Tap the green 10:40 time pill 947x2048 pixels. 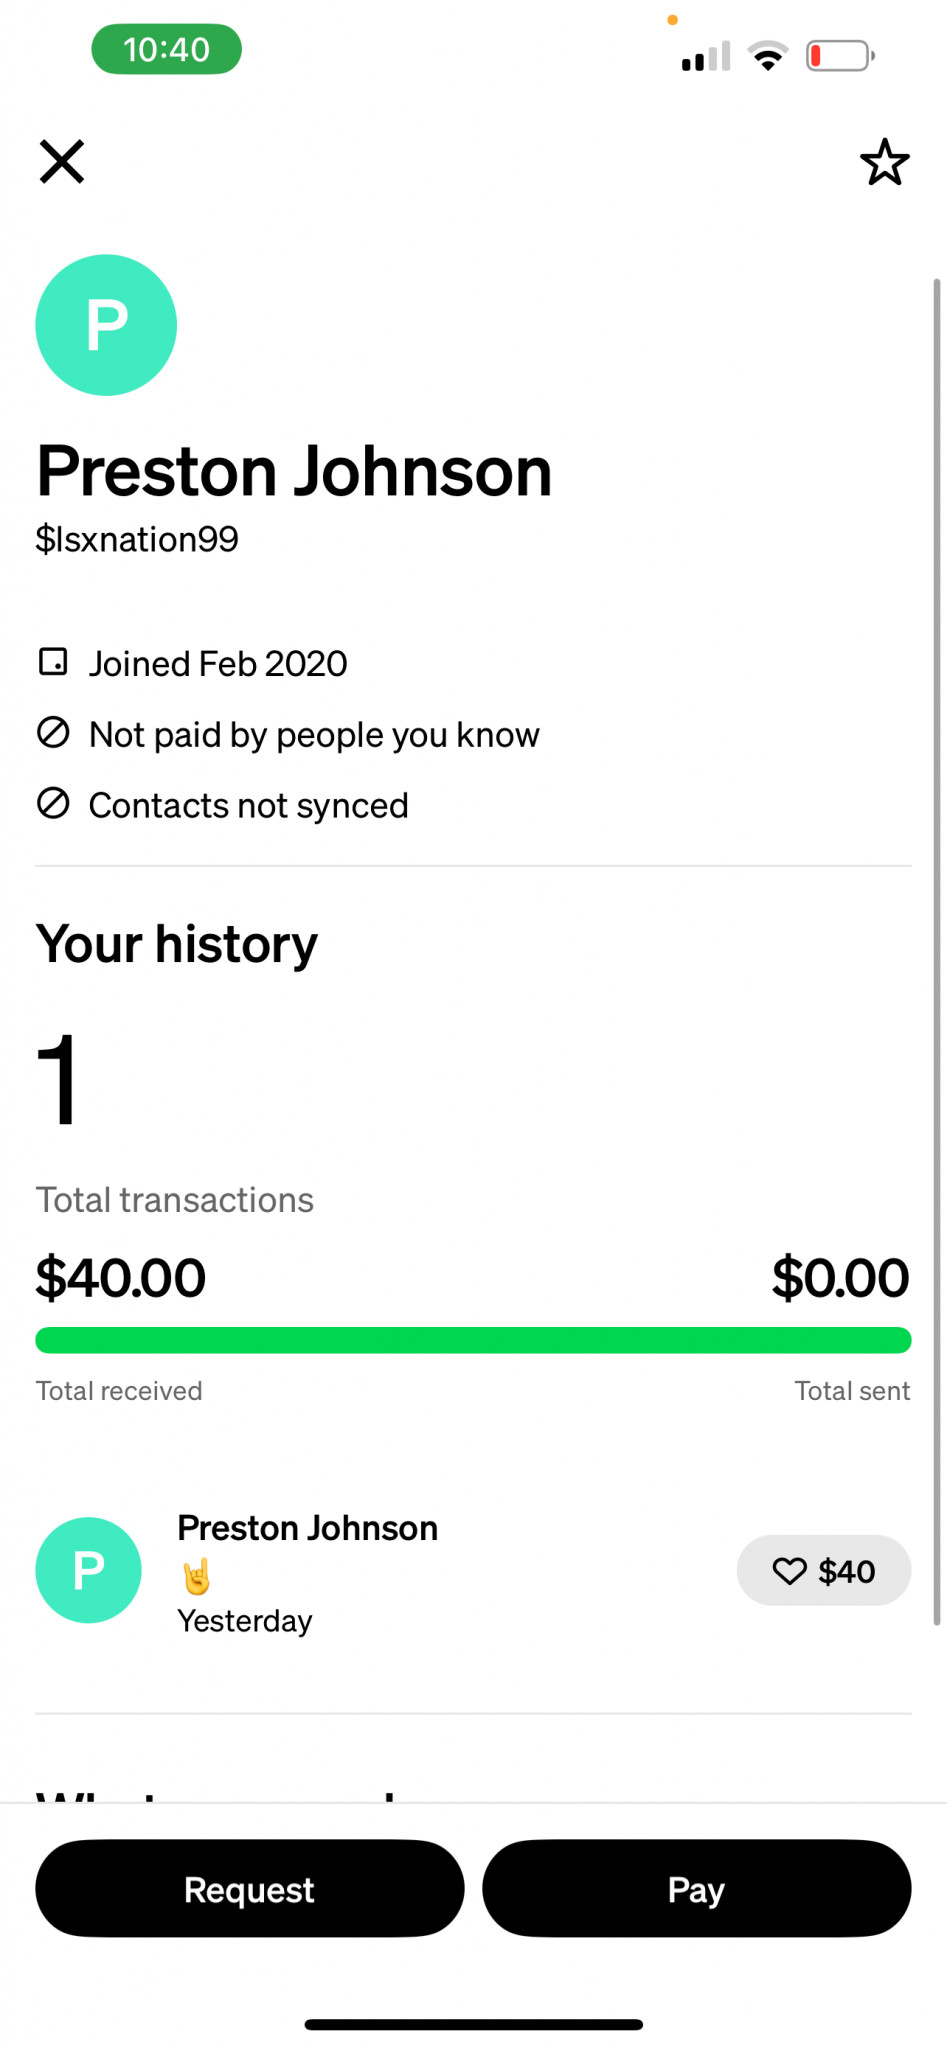tap(166, 49)
